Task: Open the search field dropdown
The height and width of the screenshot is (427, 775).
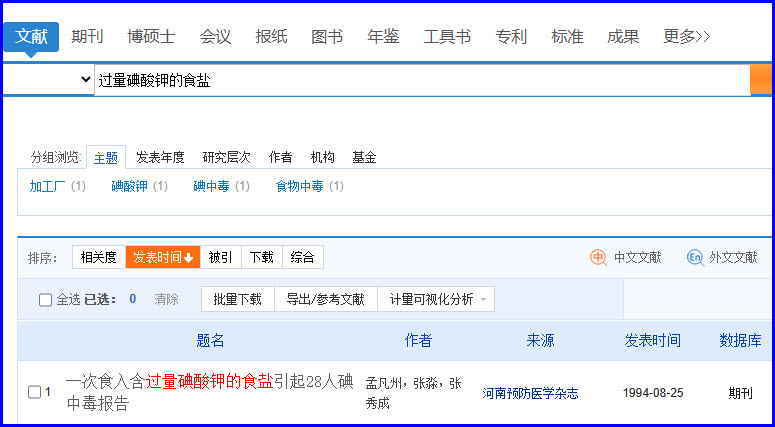Action: click(x=48, y=80)
